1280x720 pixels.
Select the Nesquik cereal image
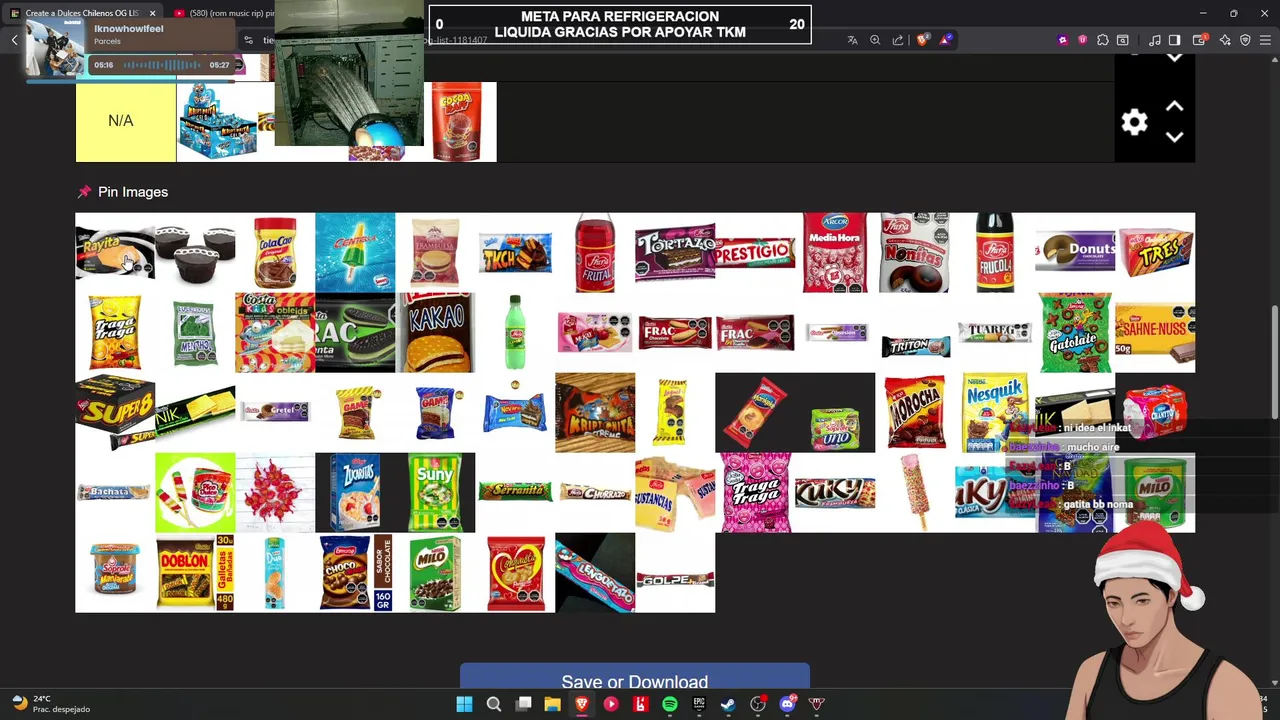(x=995, y=412)
